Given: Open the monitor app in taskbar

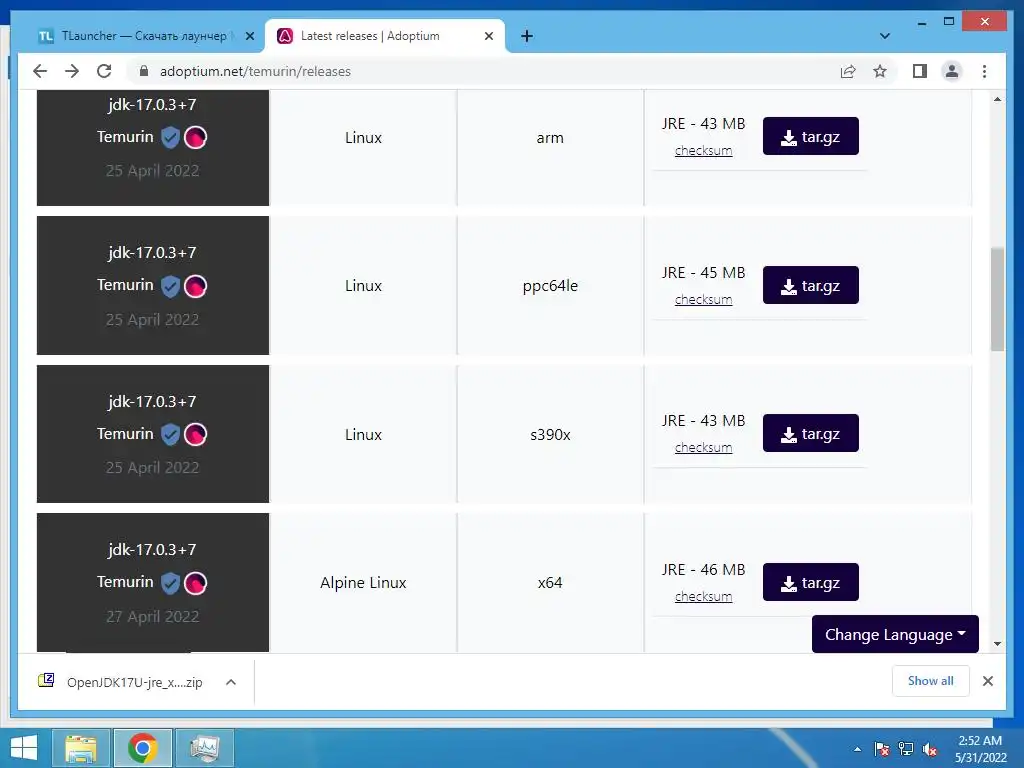Looking at the screenshot, I should coord(204,748).
